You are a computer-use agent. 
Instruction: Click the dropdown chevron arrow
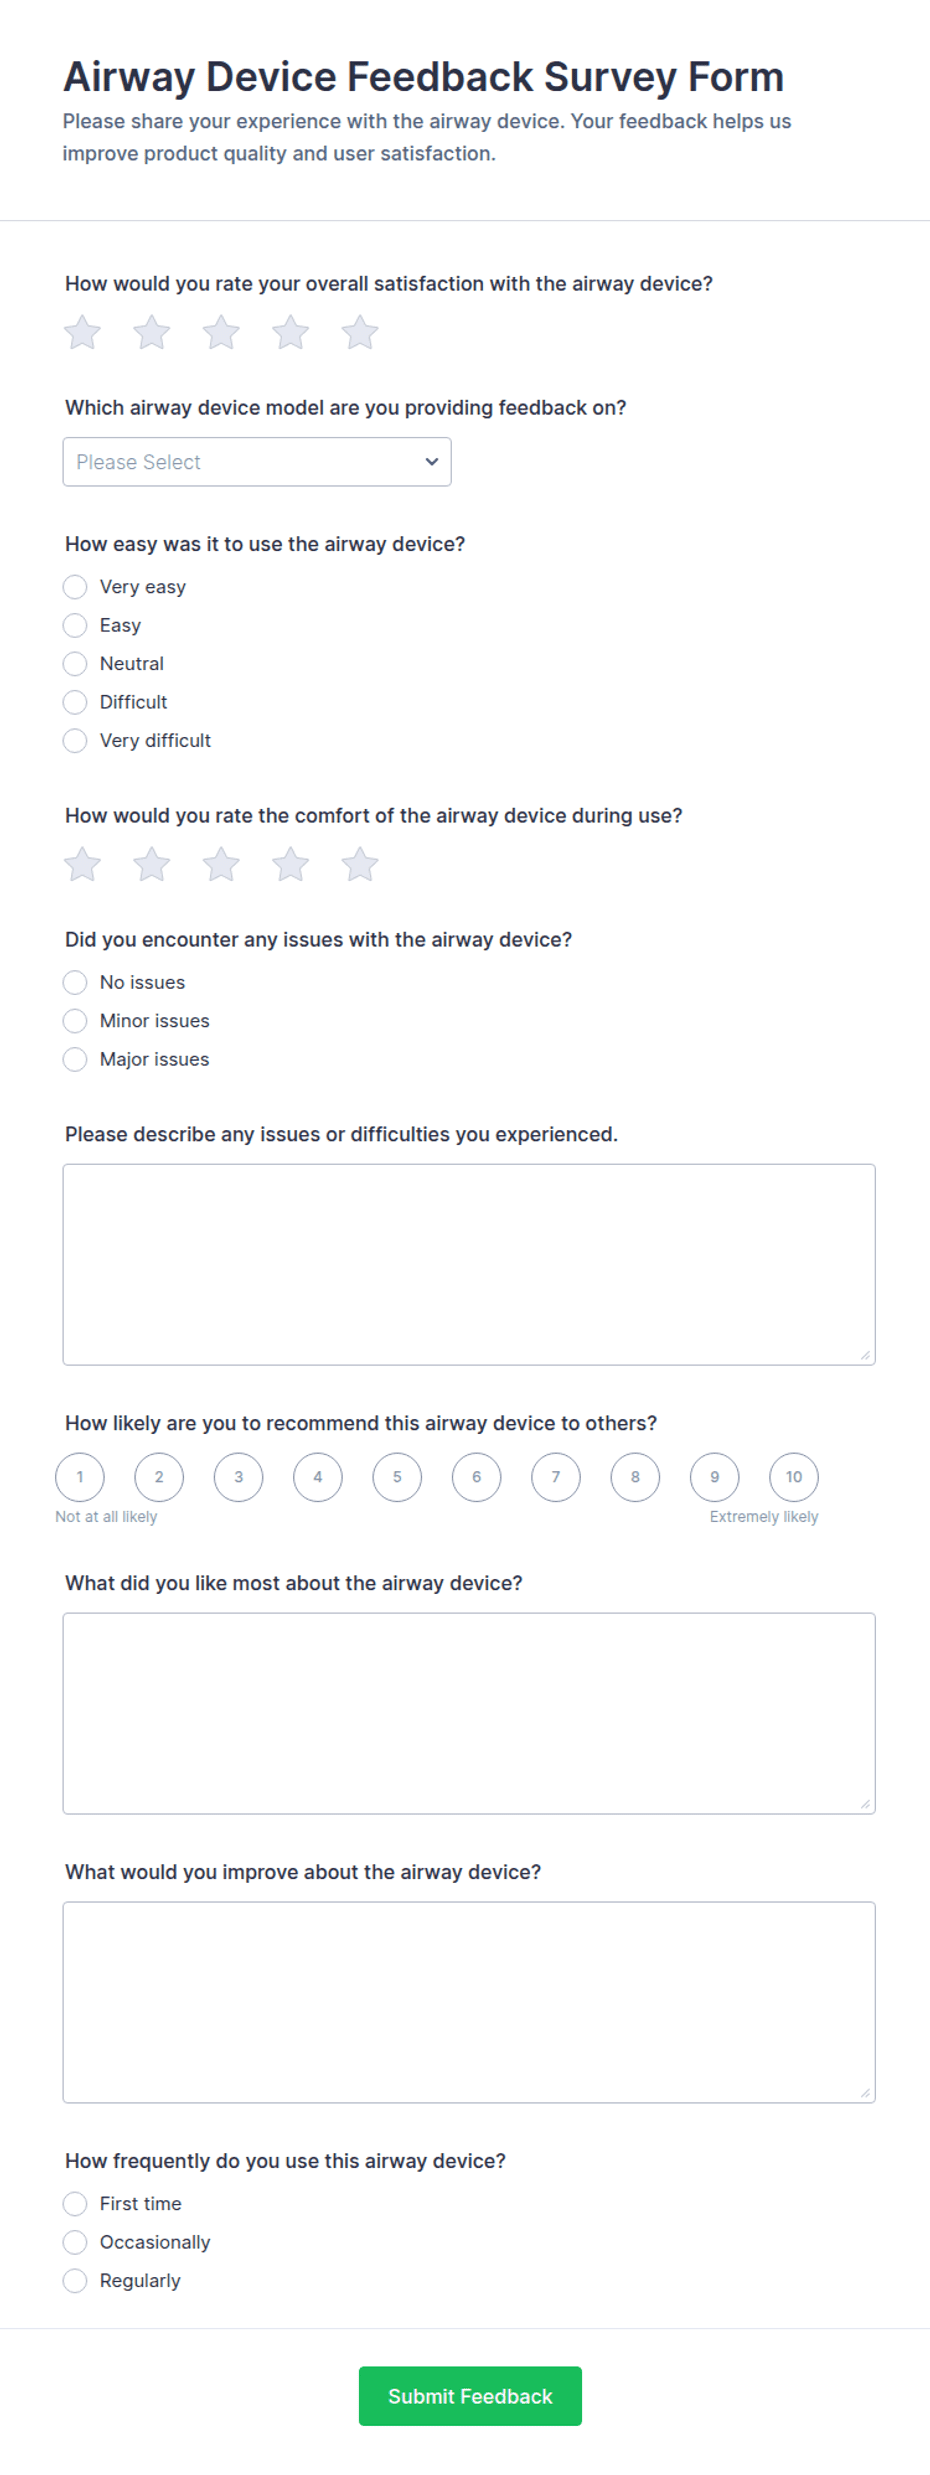[x=432, y=462]
